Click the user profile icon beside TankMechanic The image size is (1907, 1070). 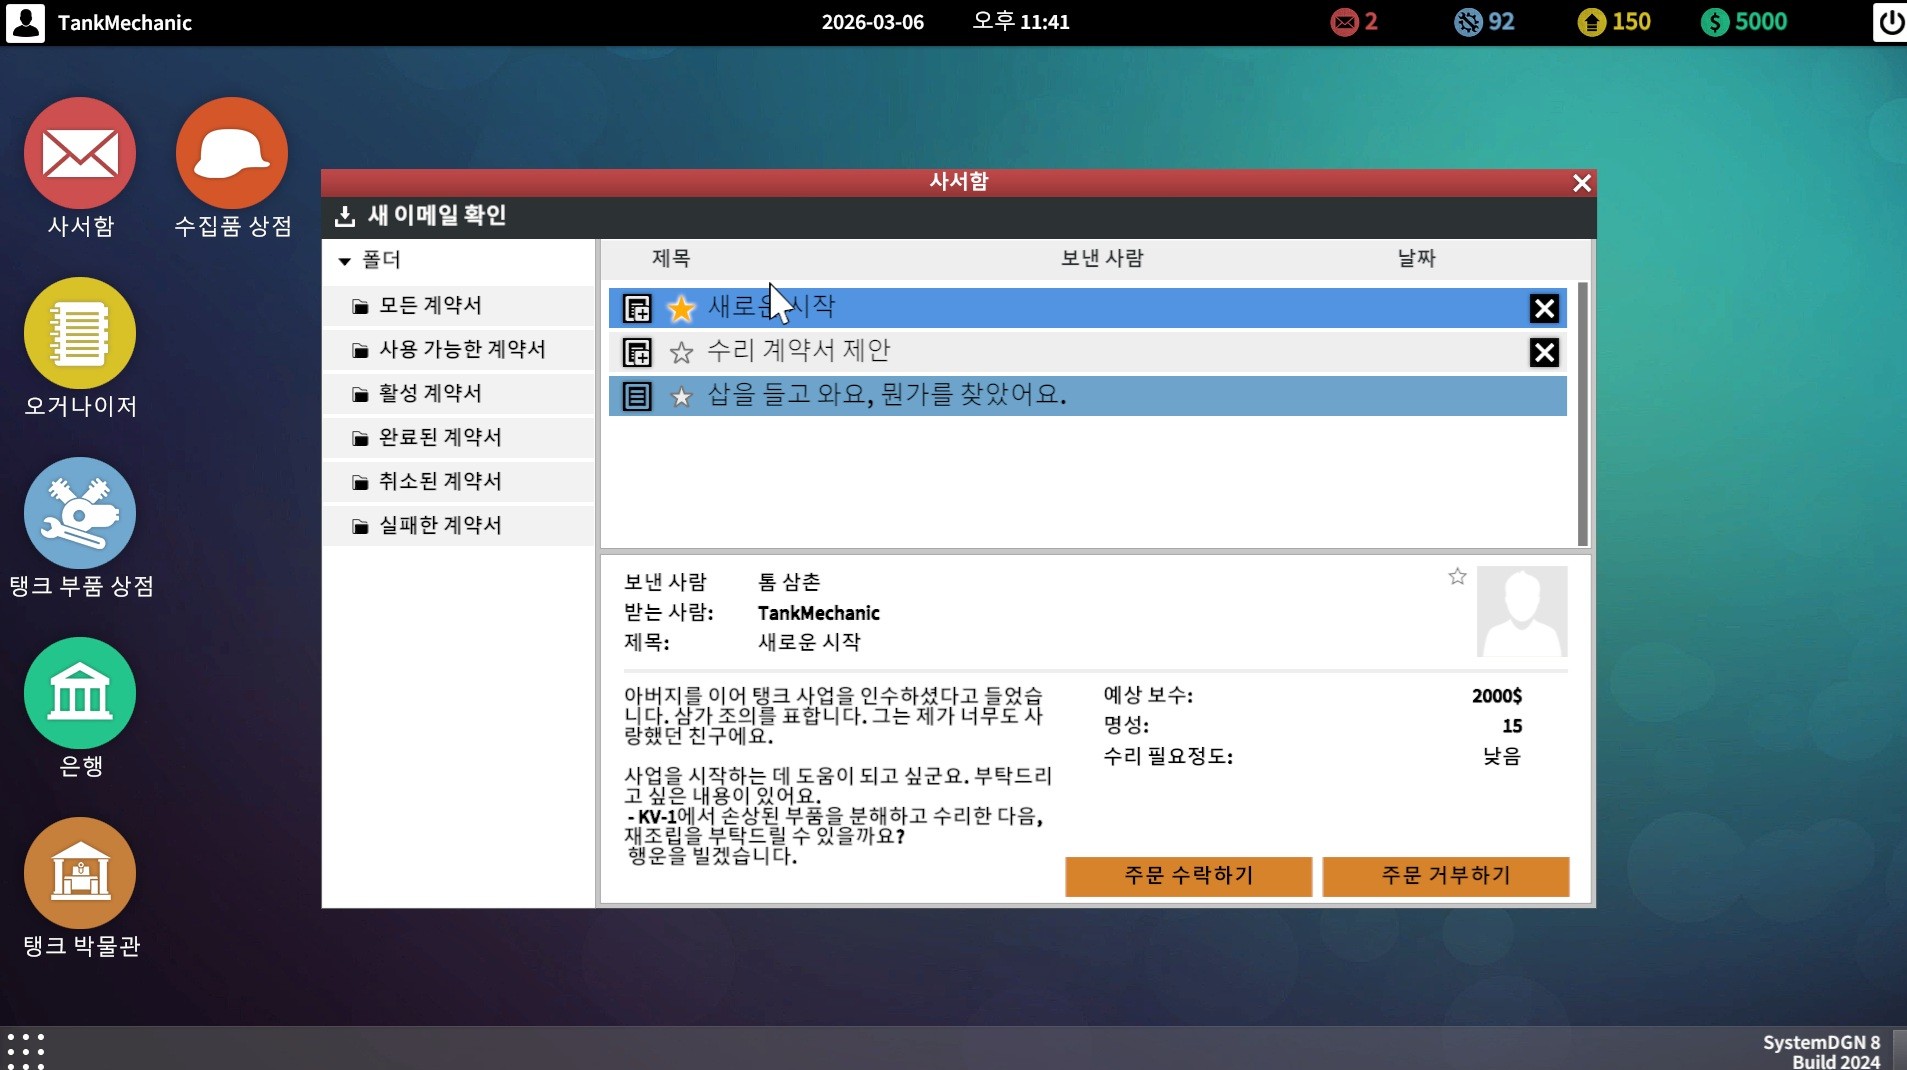click(x=25, y=22)
